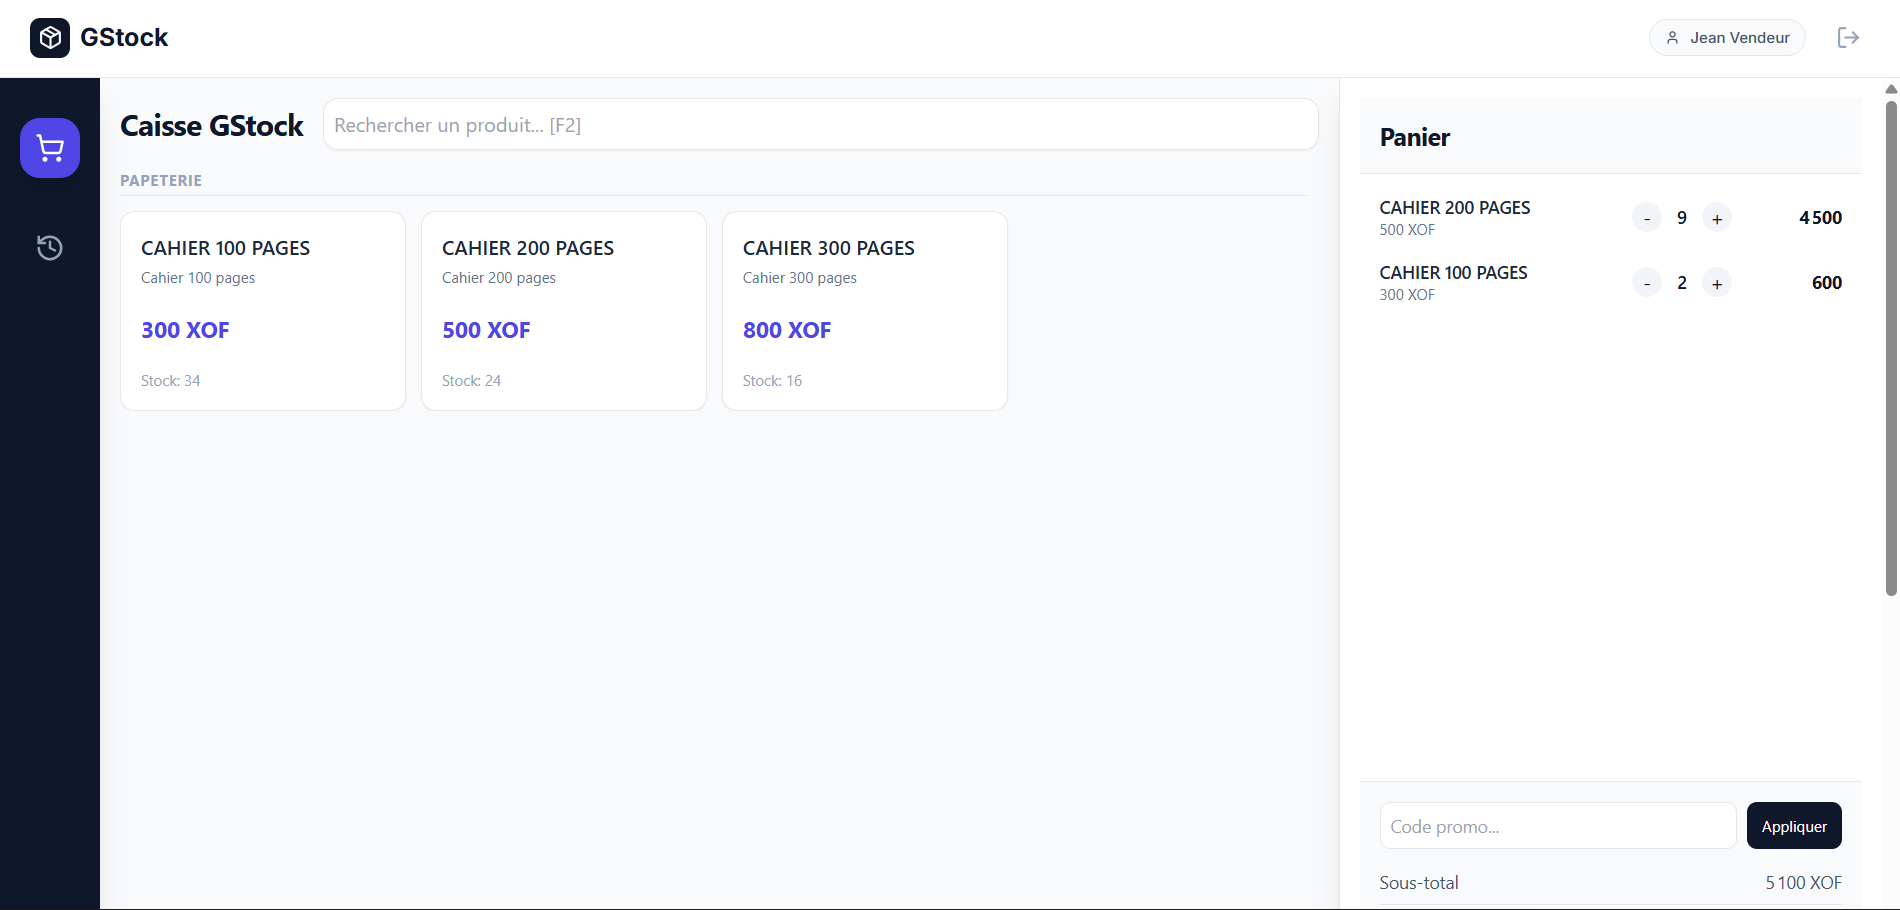Click the 800 XOF price label
The height and width of the screenshot is (910, 1900).
click(787, 330)
